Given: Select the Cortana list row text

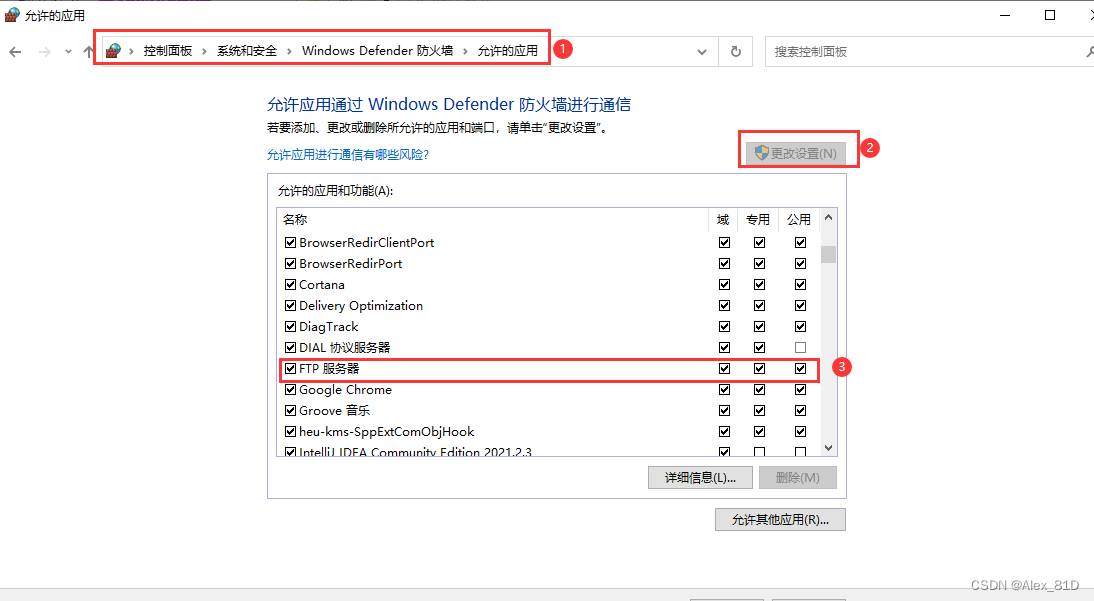Looking at the screenshot, I should tap(322, 285).
